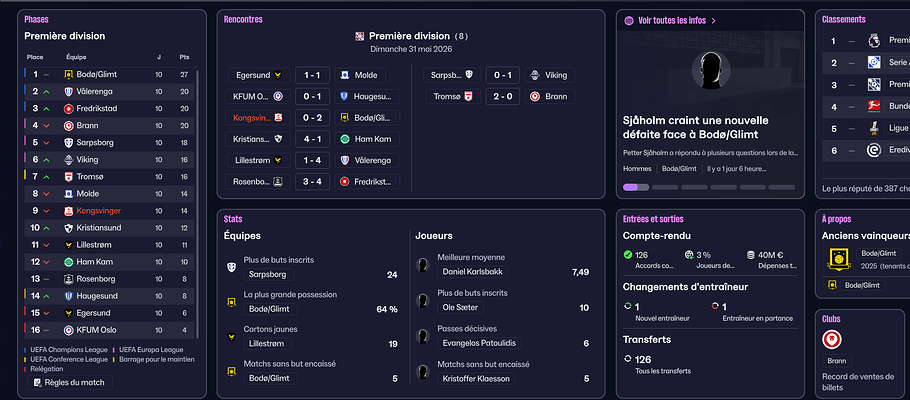This screenshot has height=400, width=910.
Task: Open the Stats panel header
Action: coord(233,218)
